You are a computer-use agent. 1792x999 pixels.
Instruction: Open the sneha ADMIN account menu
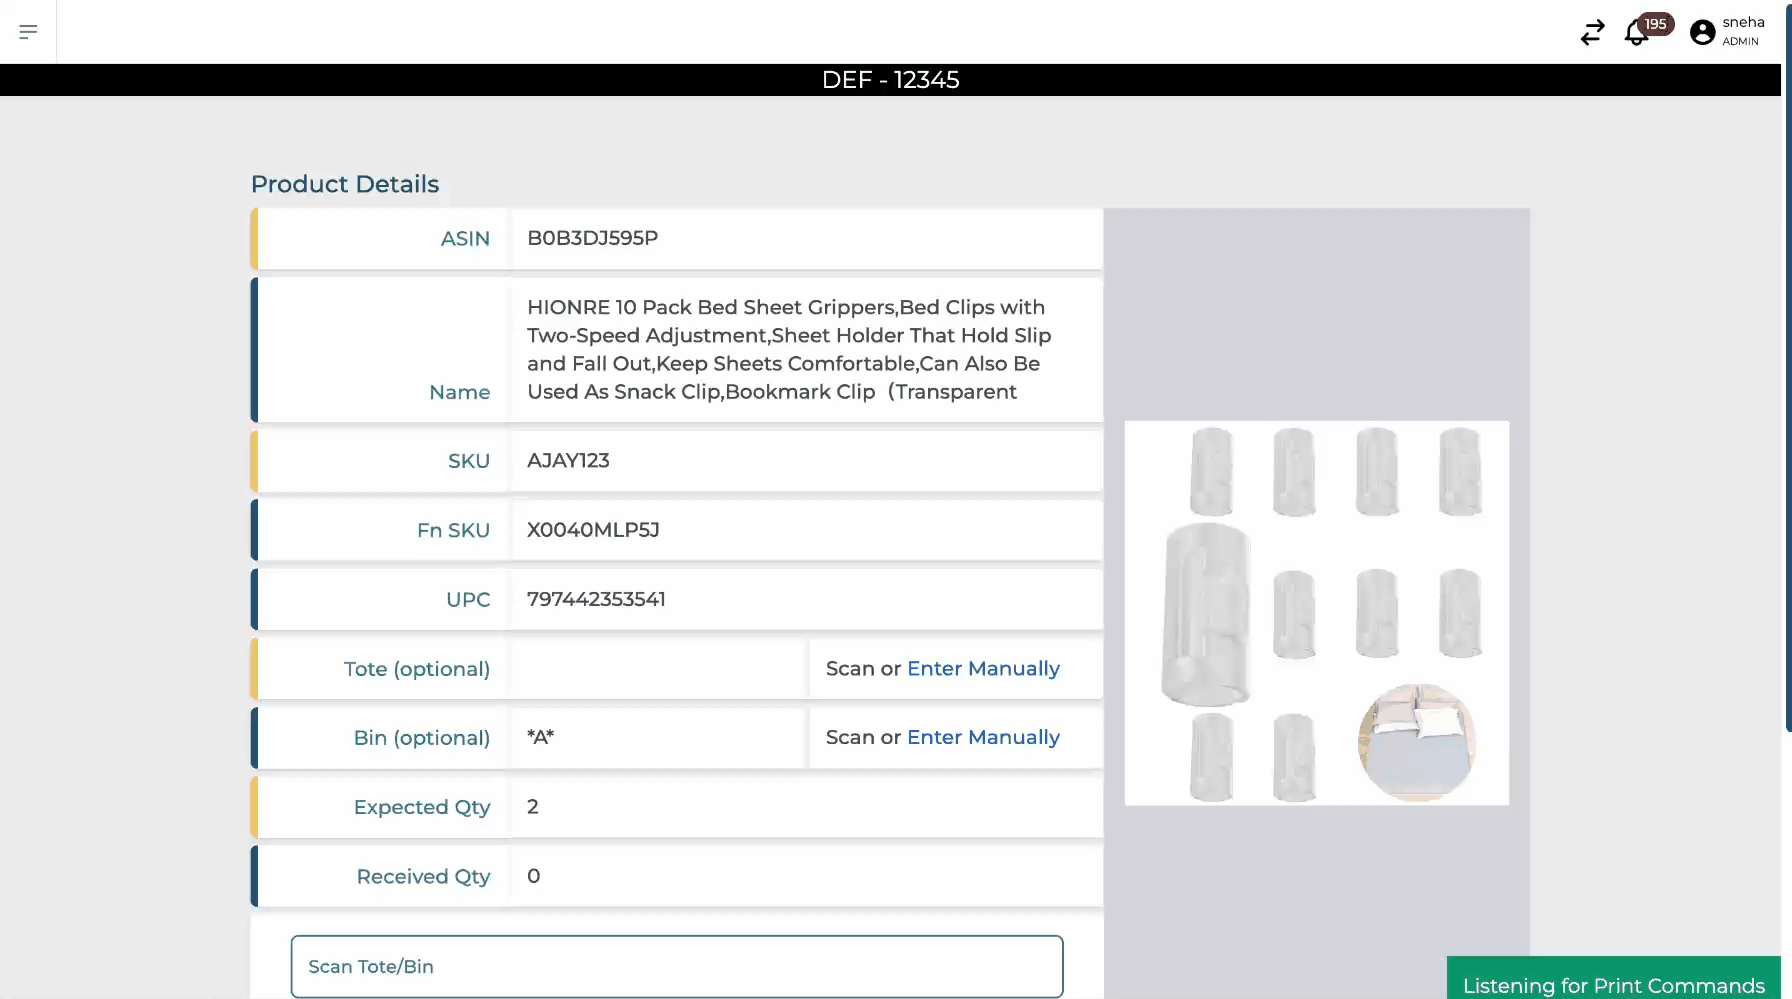coord(1742,31)
